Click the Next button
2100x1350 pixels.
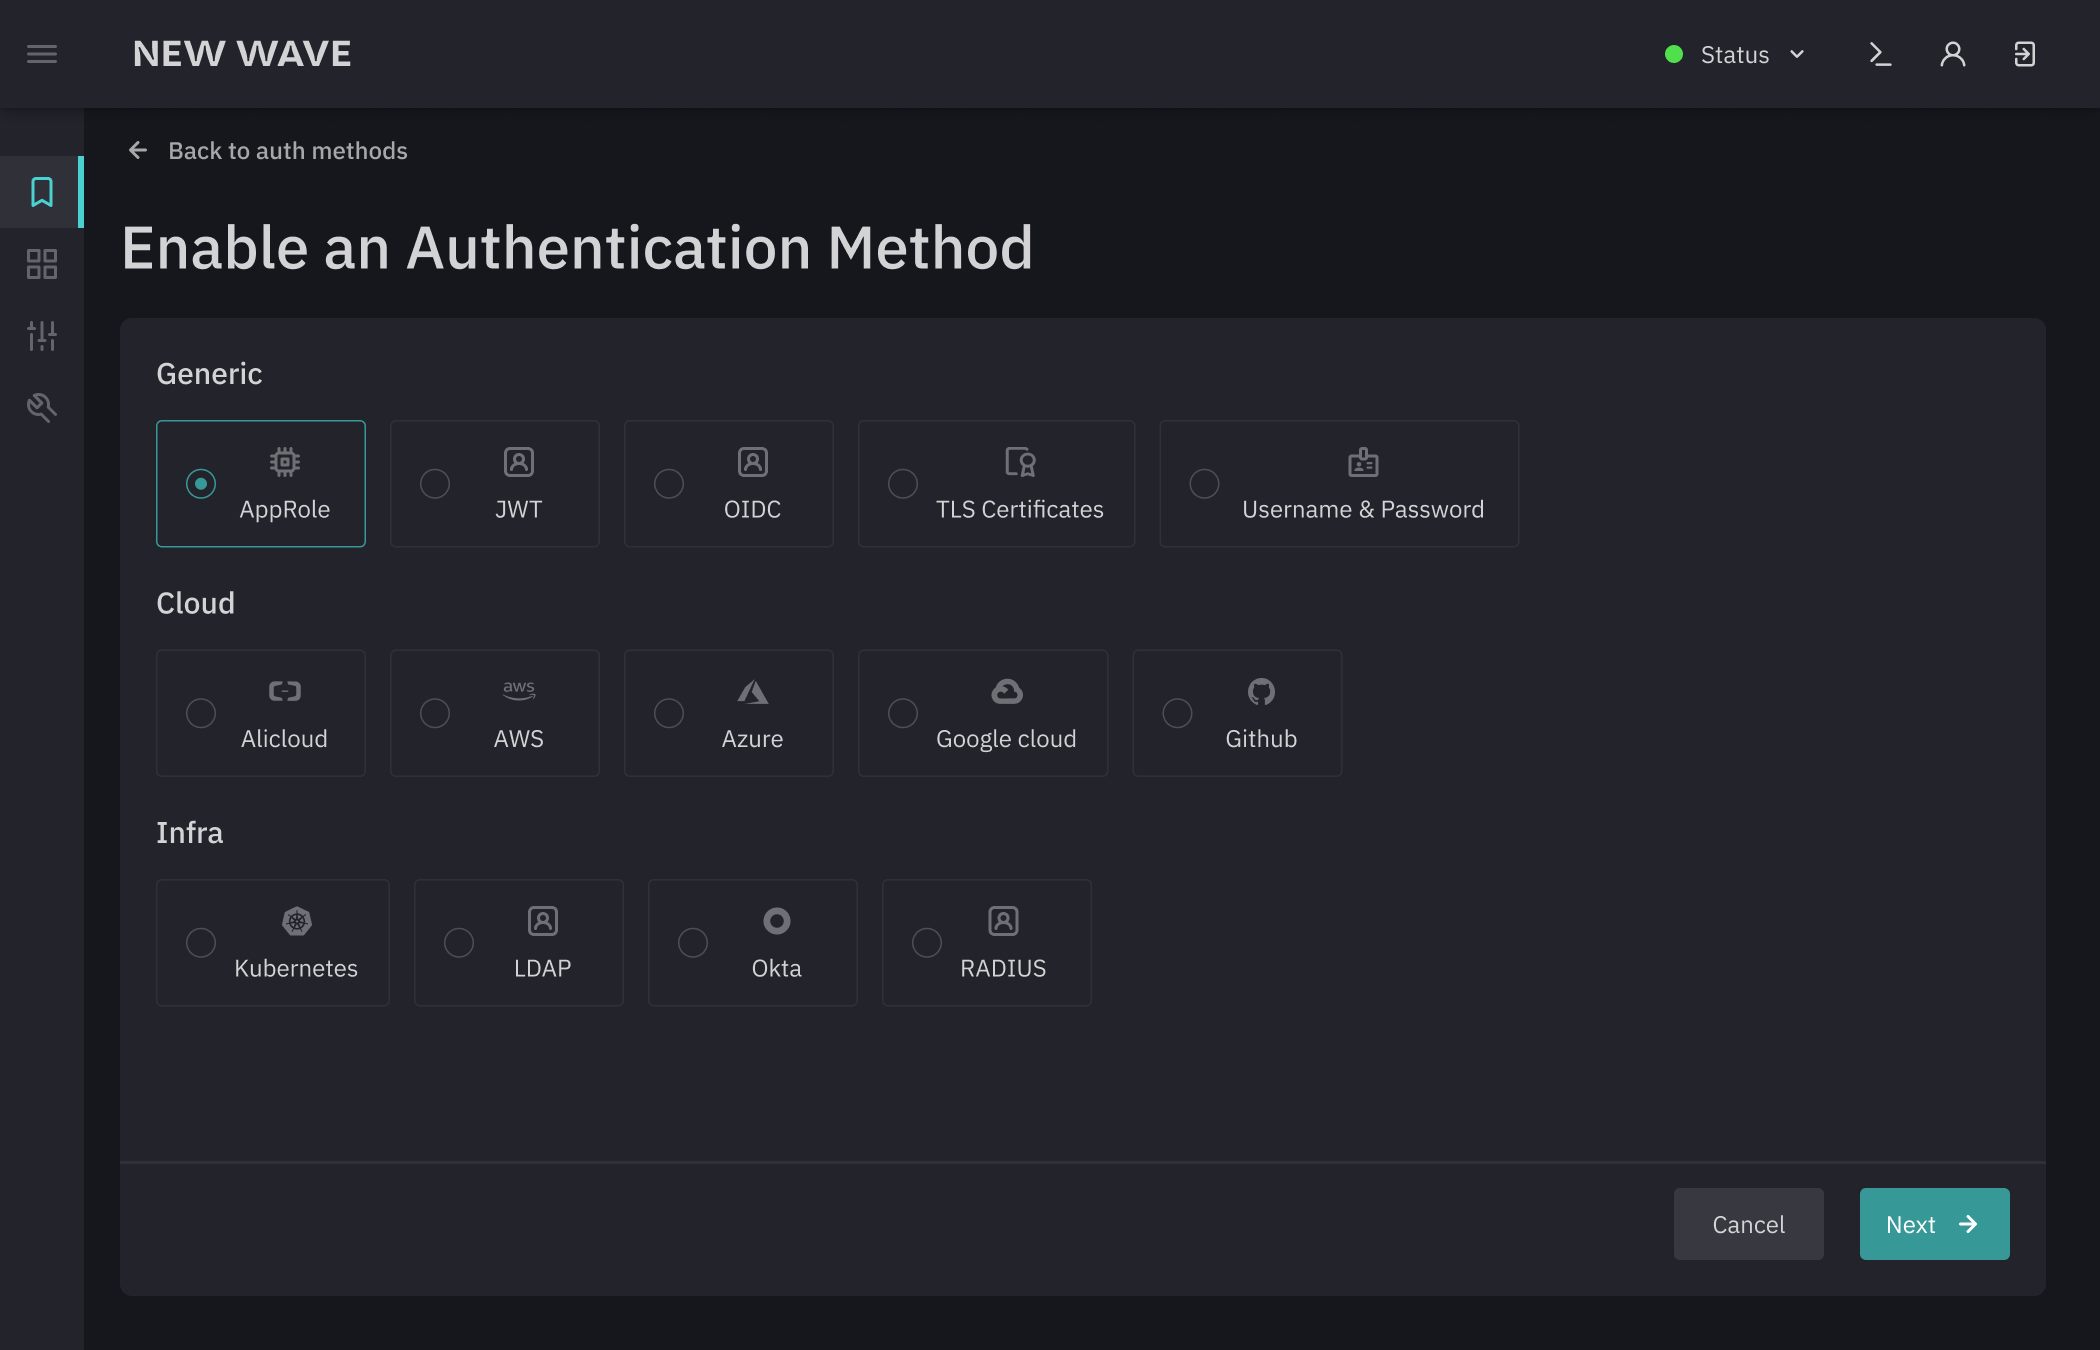pos(1933,1224)
